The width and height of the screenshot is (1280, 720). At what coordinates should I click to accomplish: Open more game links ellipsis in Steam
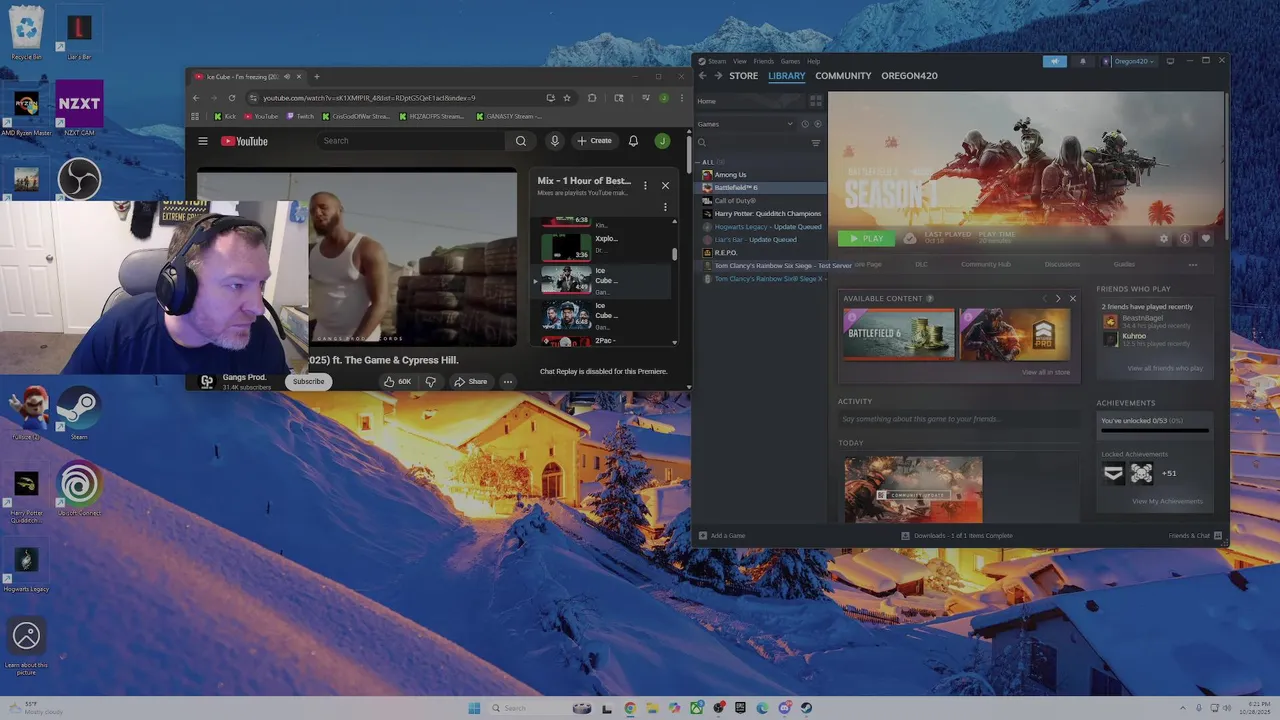[1193, 264]
